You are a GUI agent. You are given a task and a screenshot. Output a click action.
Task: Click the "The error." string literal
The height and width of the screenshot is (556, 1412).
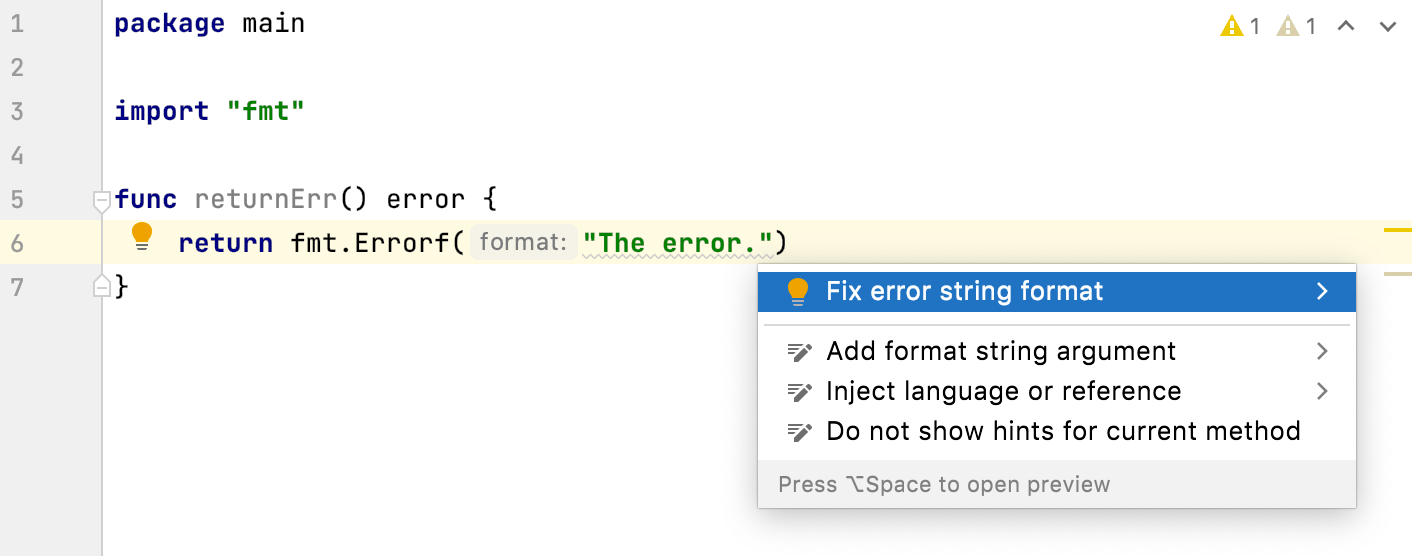679,243
